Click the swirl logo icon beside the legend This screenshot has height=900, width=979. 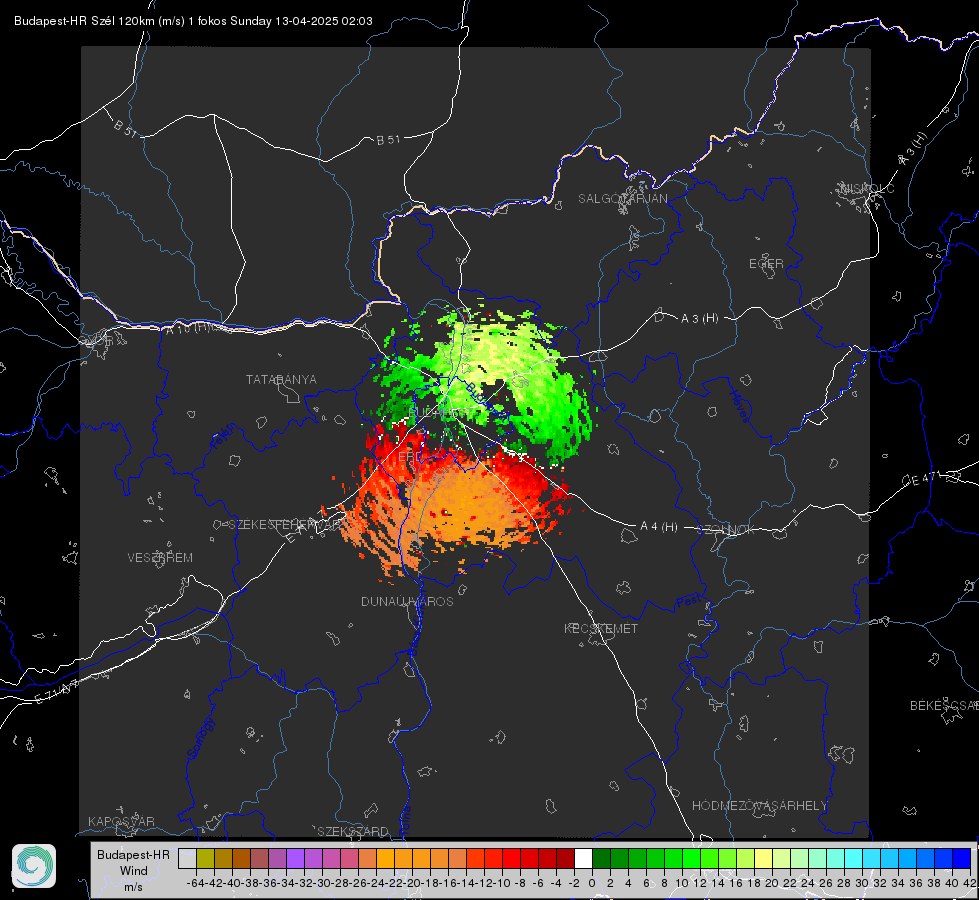pyautogui.click(x=34, y=866)
